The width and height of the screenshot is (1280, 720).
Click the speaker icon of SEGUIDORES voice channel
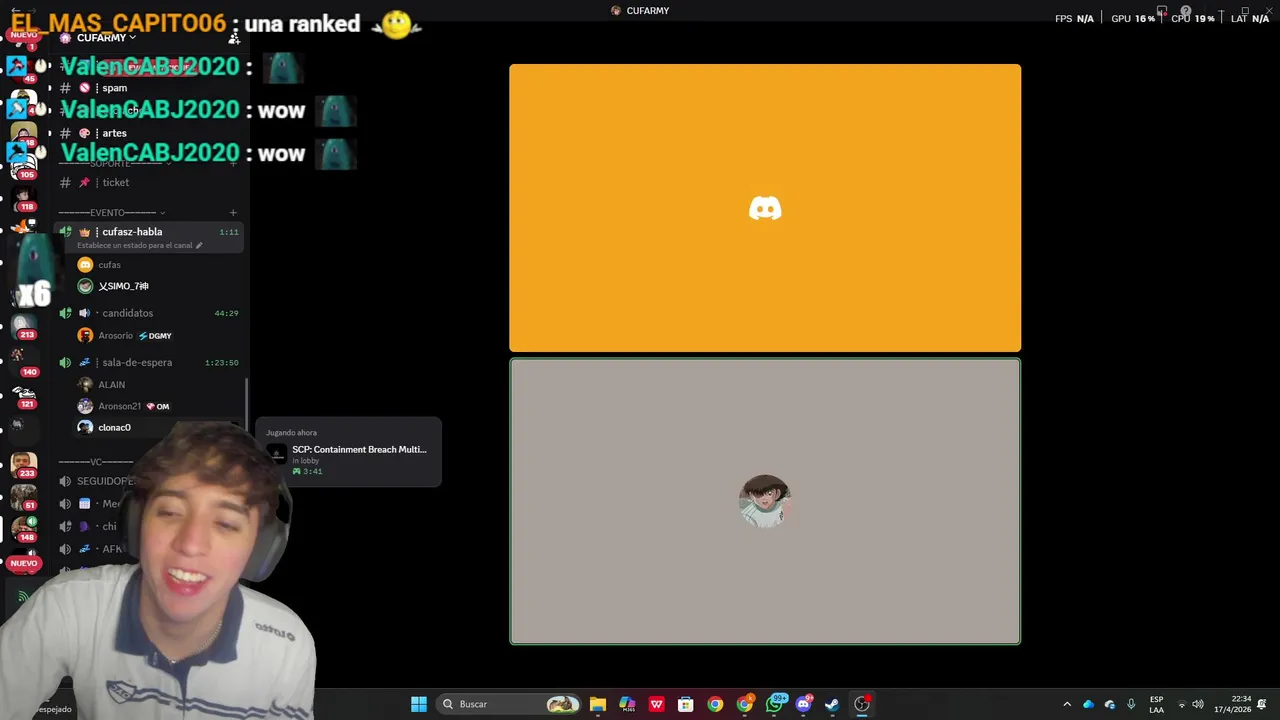(x=65, y=481)
